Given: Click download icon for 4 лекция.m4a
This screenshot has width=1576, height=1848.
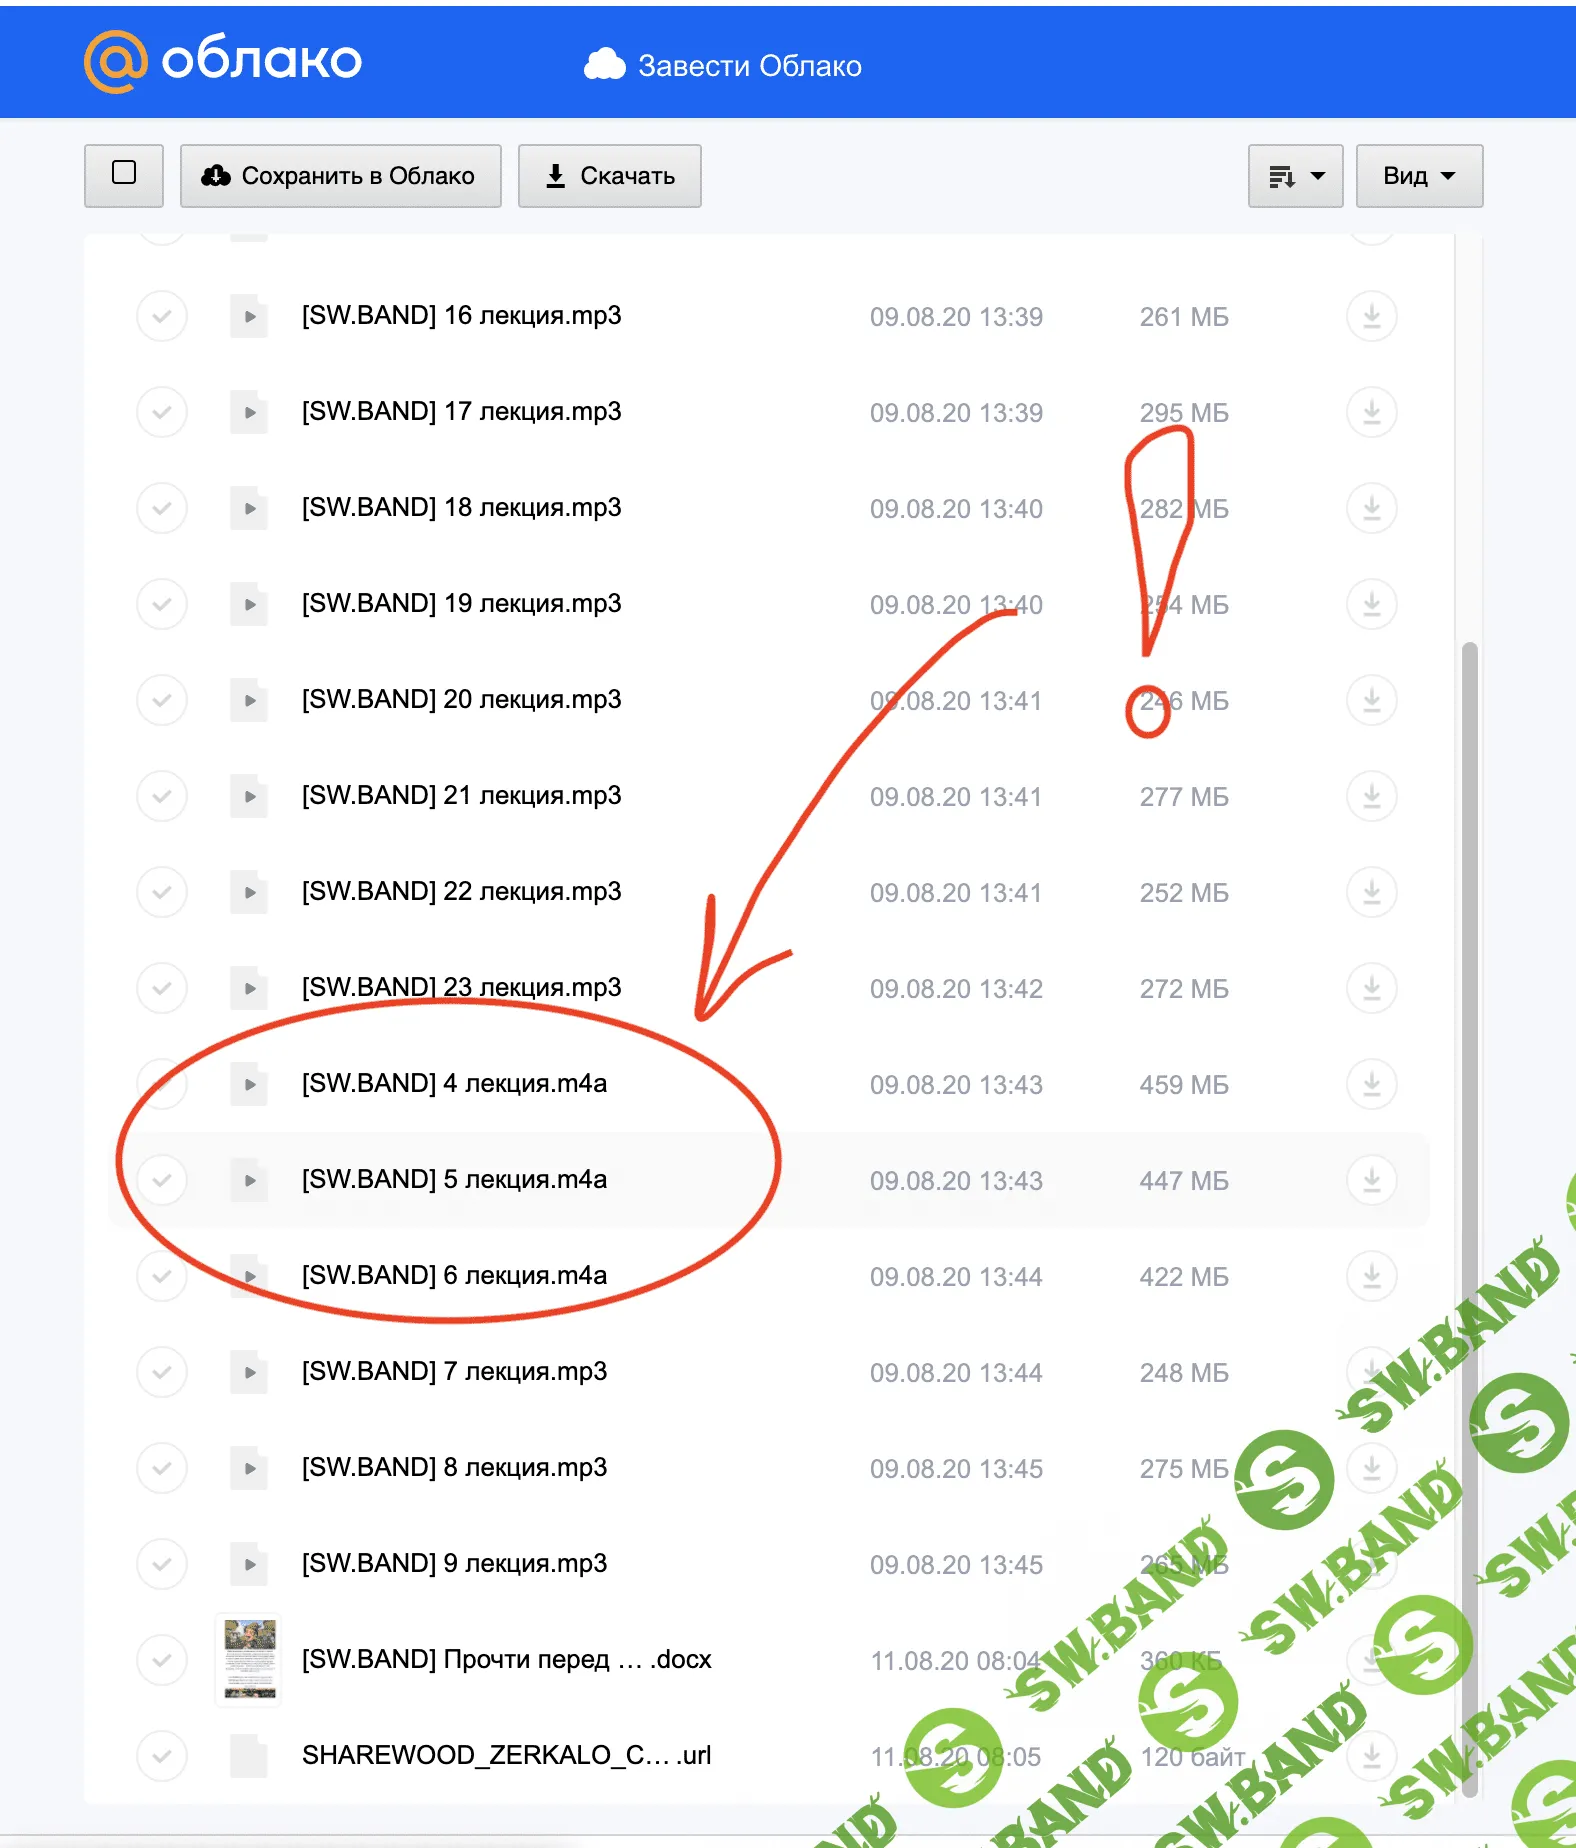Looking at the screenshot, I should point(1371,1085).
